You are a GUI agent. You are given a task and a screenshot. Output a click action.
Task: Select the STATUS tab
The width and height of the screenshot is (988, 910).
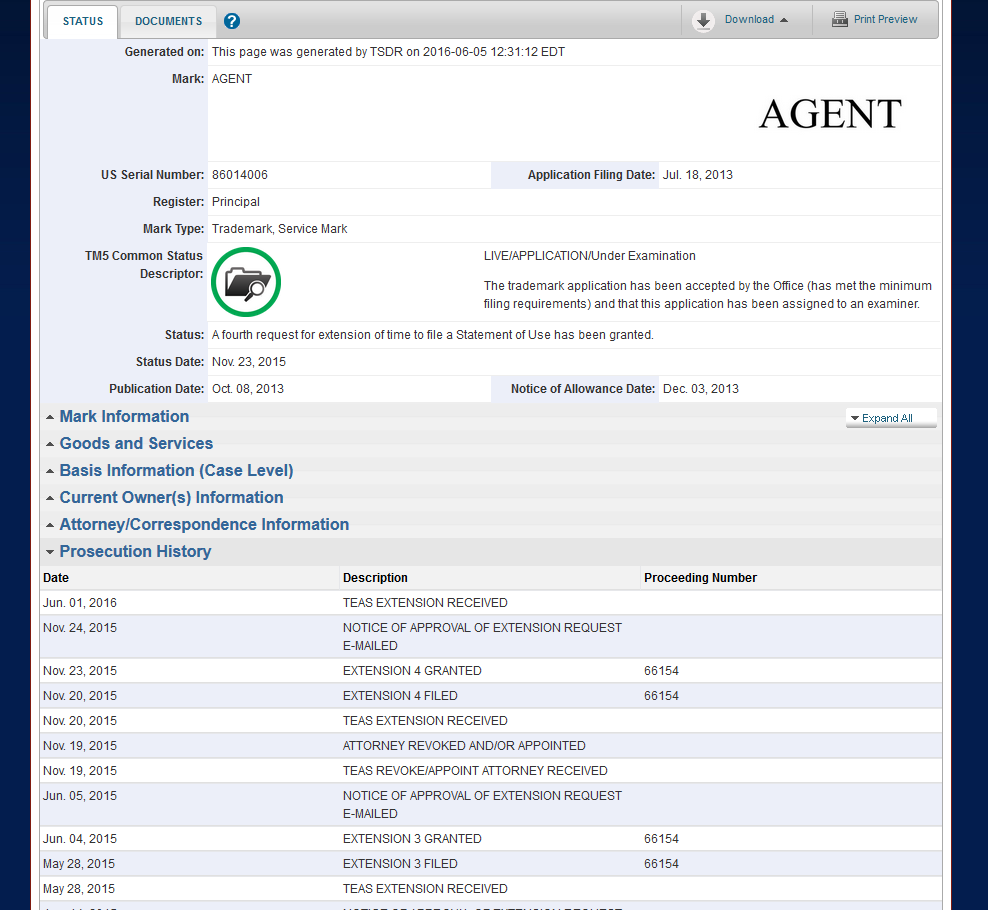coord(82,21)
